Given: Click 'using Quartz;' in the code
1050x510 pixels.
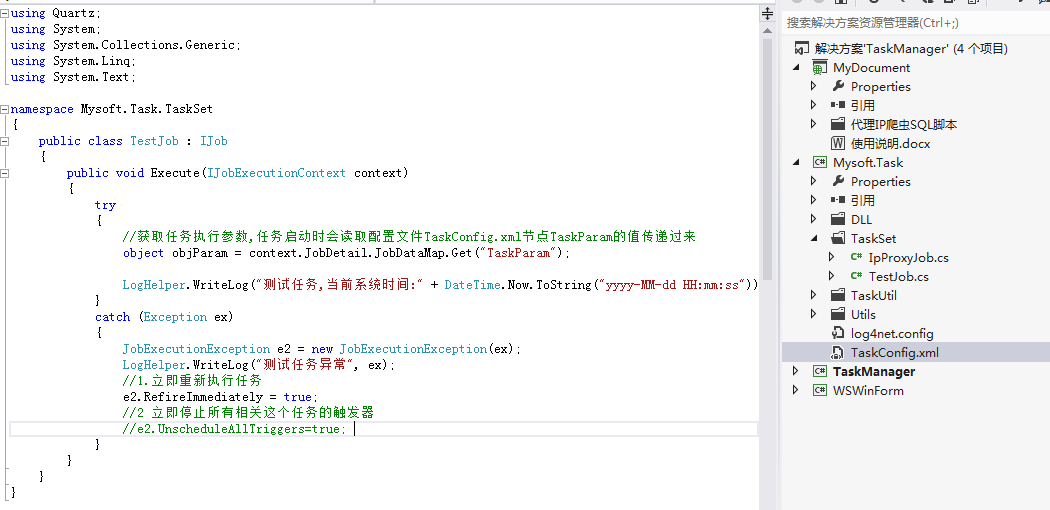Looking at the screenshot, I should [57, 13].
